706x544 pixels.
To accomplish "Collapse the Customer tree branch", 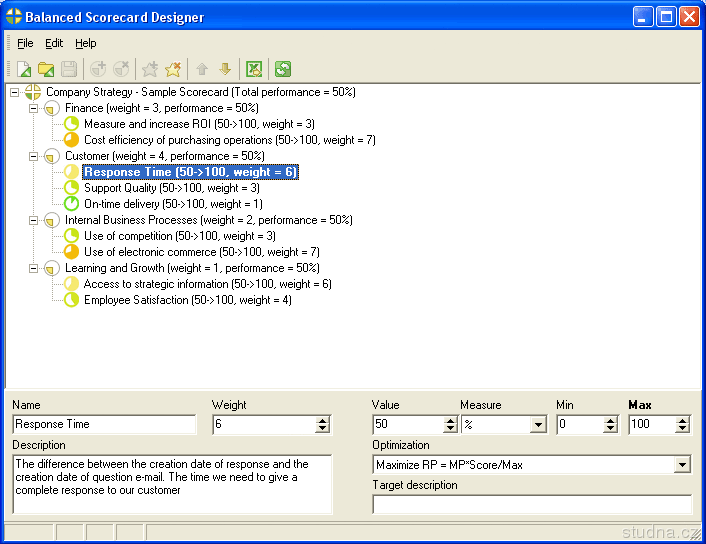I will click(33, 156).
